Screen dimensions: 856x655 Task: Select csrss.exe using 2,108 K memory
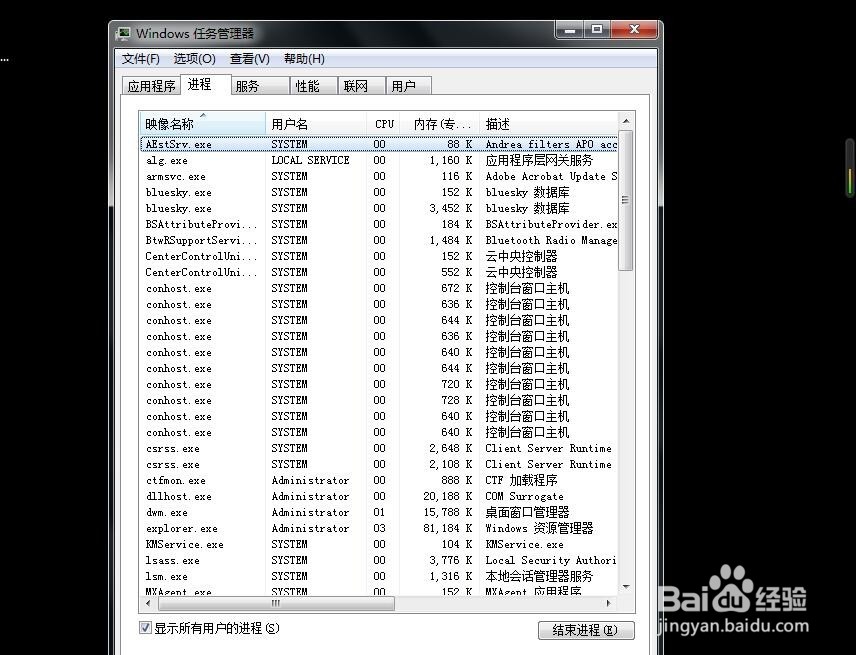379,465
